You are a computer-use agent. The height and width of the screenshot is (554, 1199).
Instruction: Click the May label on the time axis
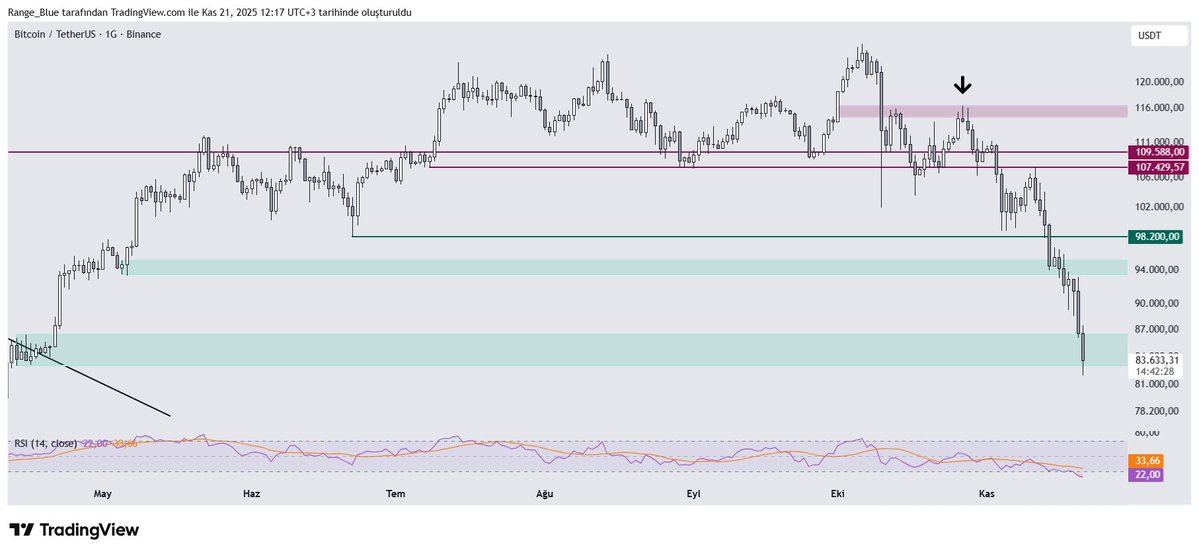(103, 494)
